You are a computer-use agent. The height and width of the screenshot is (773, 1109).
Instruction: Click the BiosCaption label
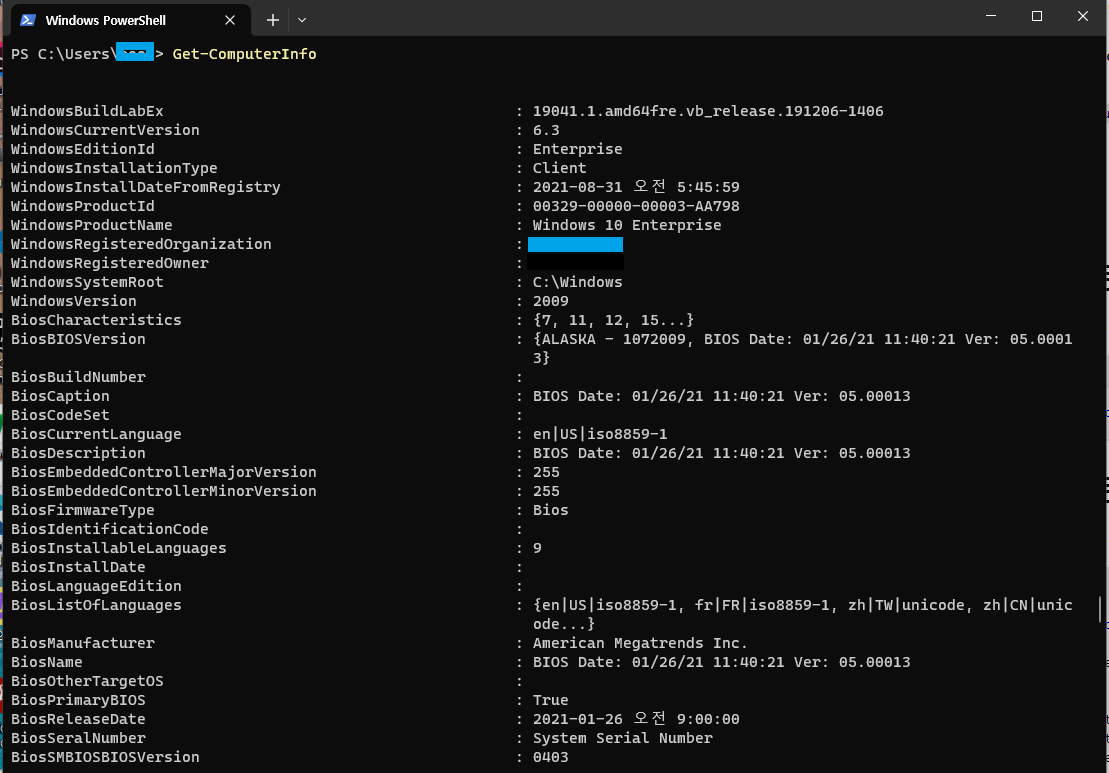(60, 396)
